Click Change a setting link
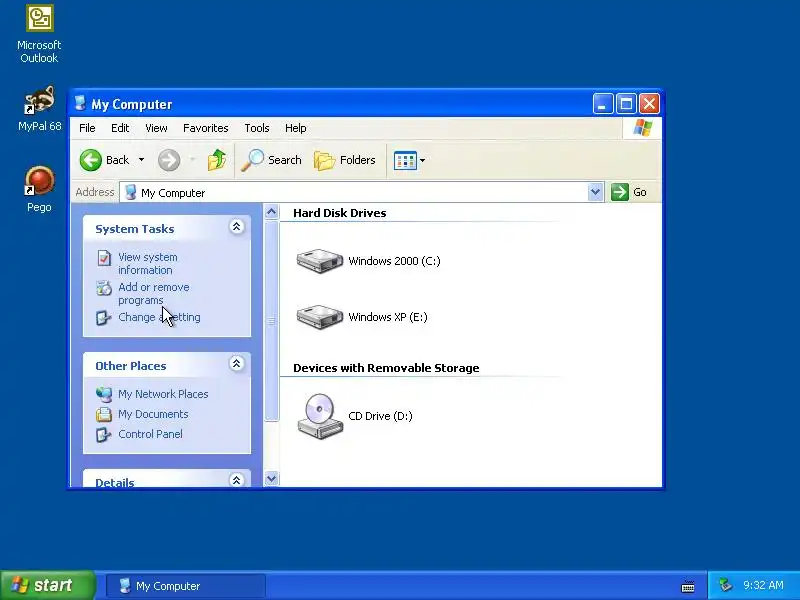The image size is (800, 600). 159,317
